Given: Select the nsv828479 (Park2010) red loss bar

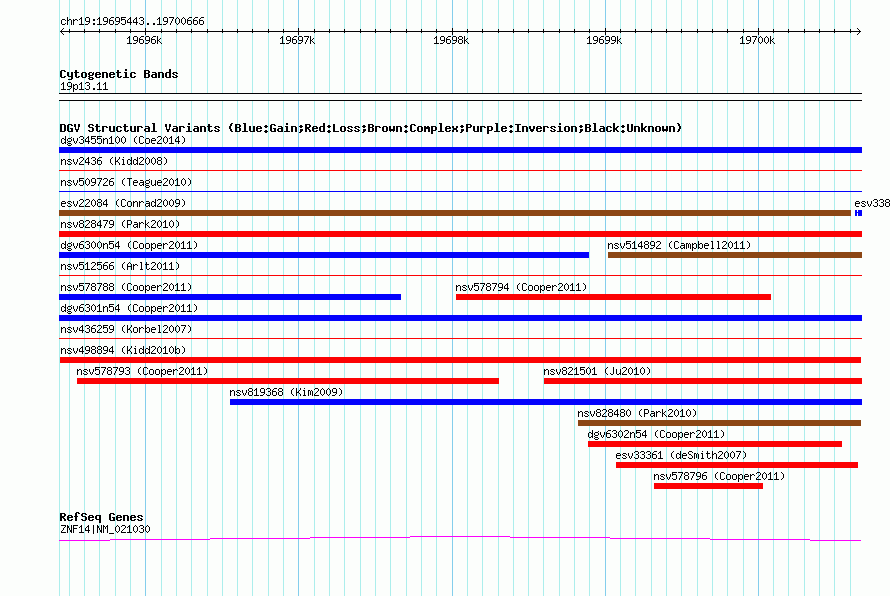Looking at the screenshot, I should (460, 234).
